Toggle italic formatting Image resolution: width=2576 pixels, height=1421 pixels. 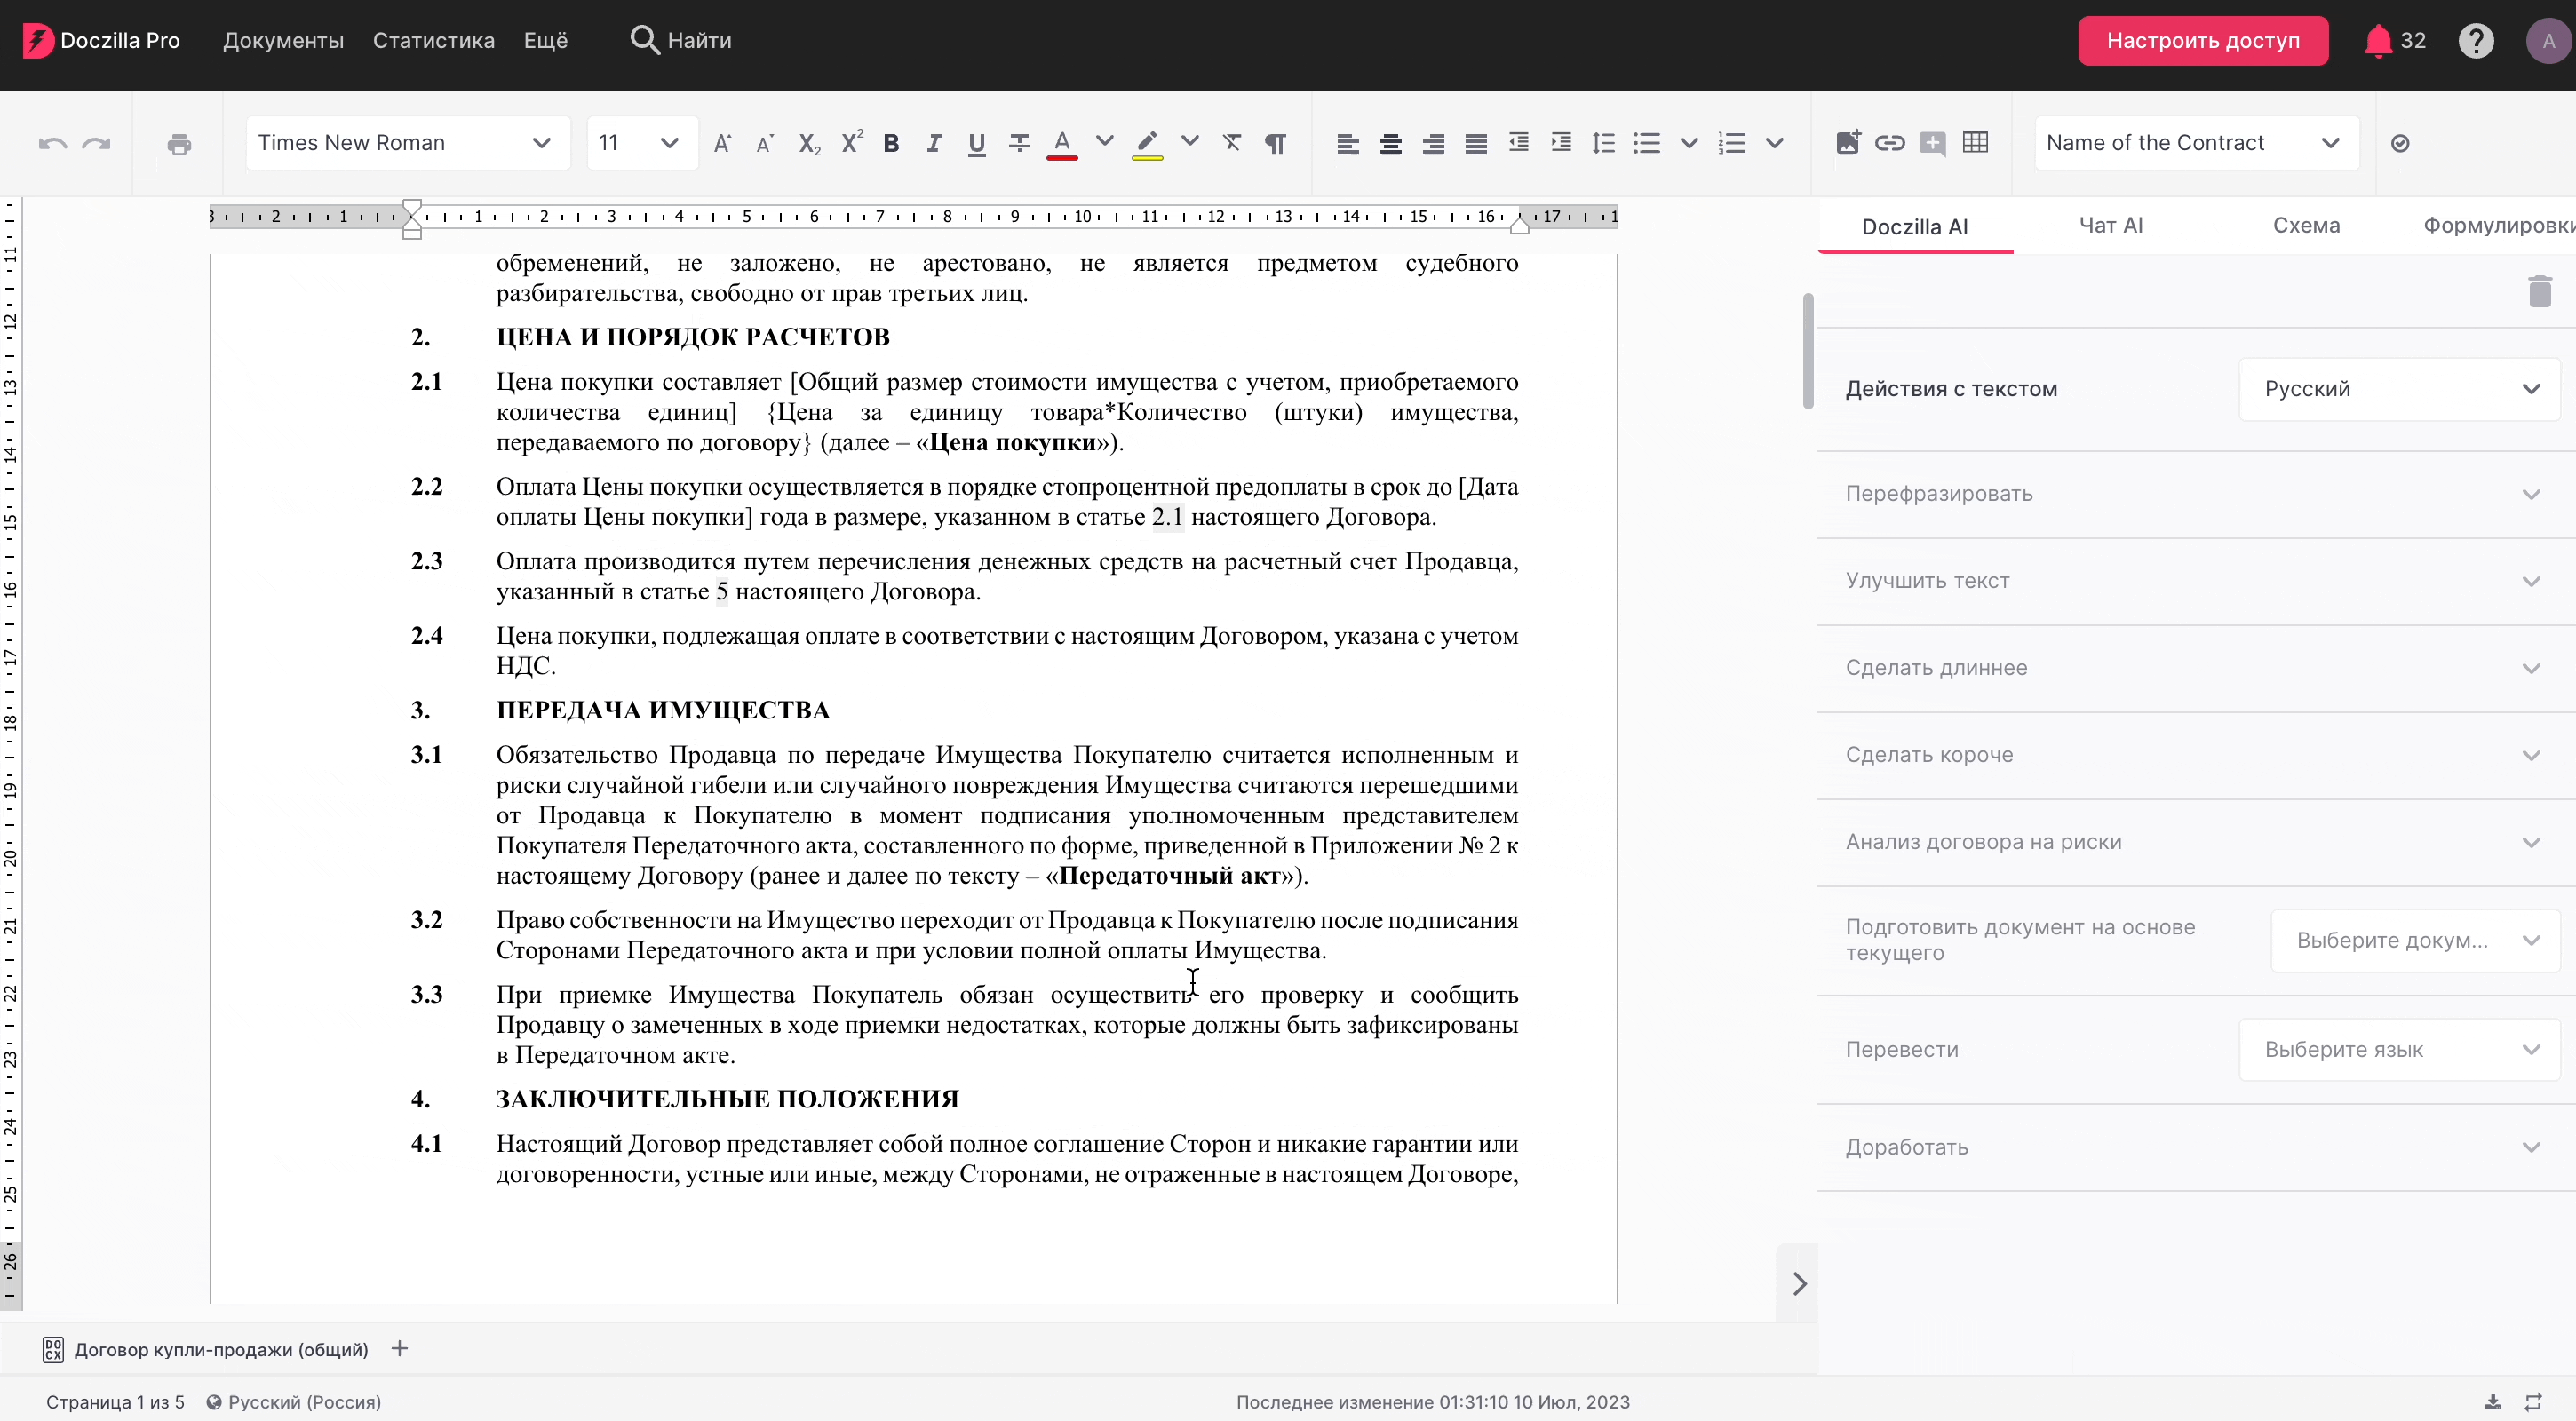coord(934,143)
